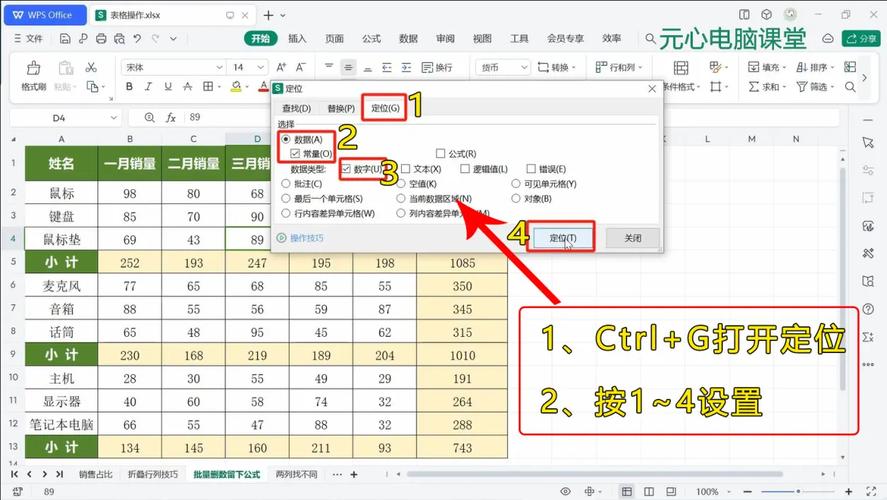Select 最后一个单元格(S) radio button
The width and height of the screenshot is (887, 500).
point(286,199)
